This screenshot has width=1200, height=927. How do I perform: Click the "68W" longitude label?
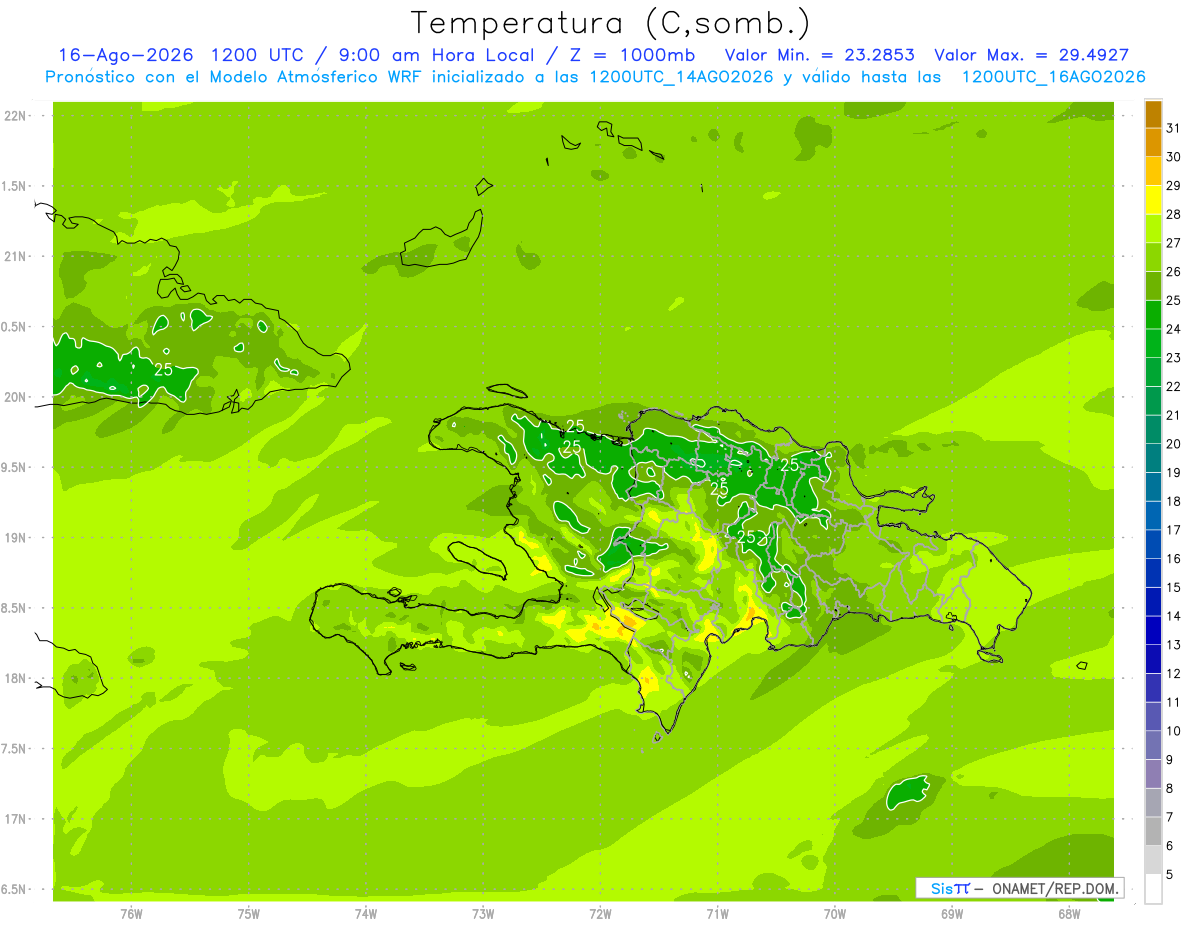pyautogui.click(x=1069, y=913)
